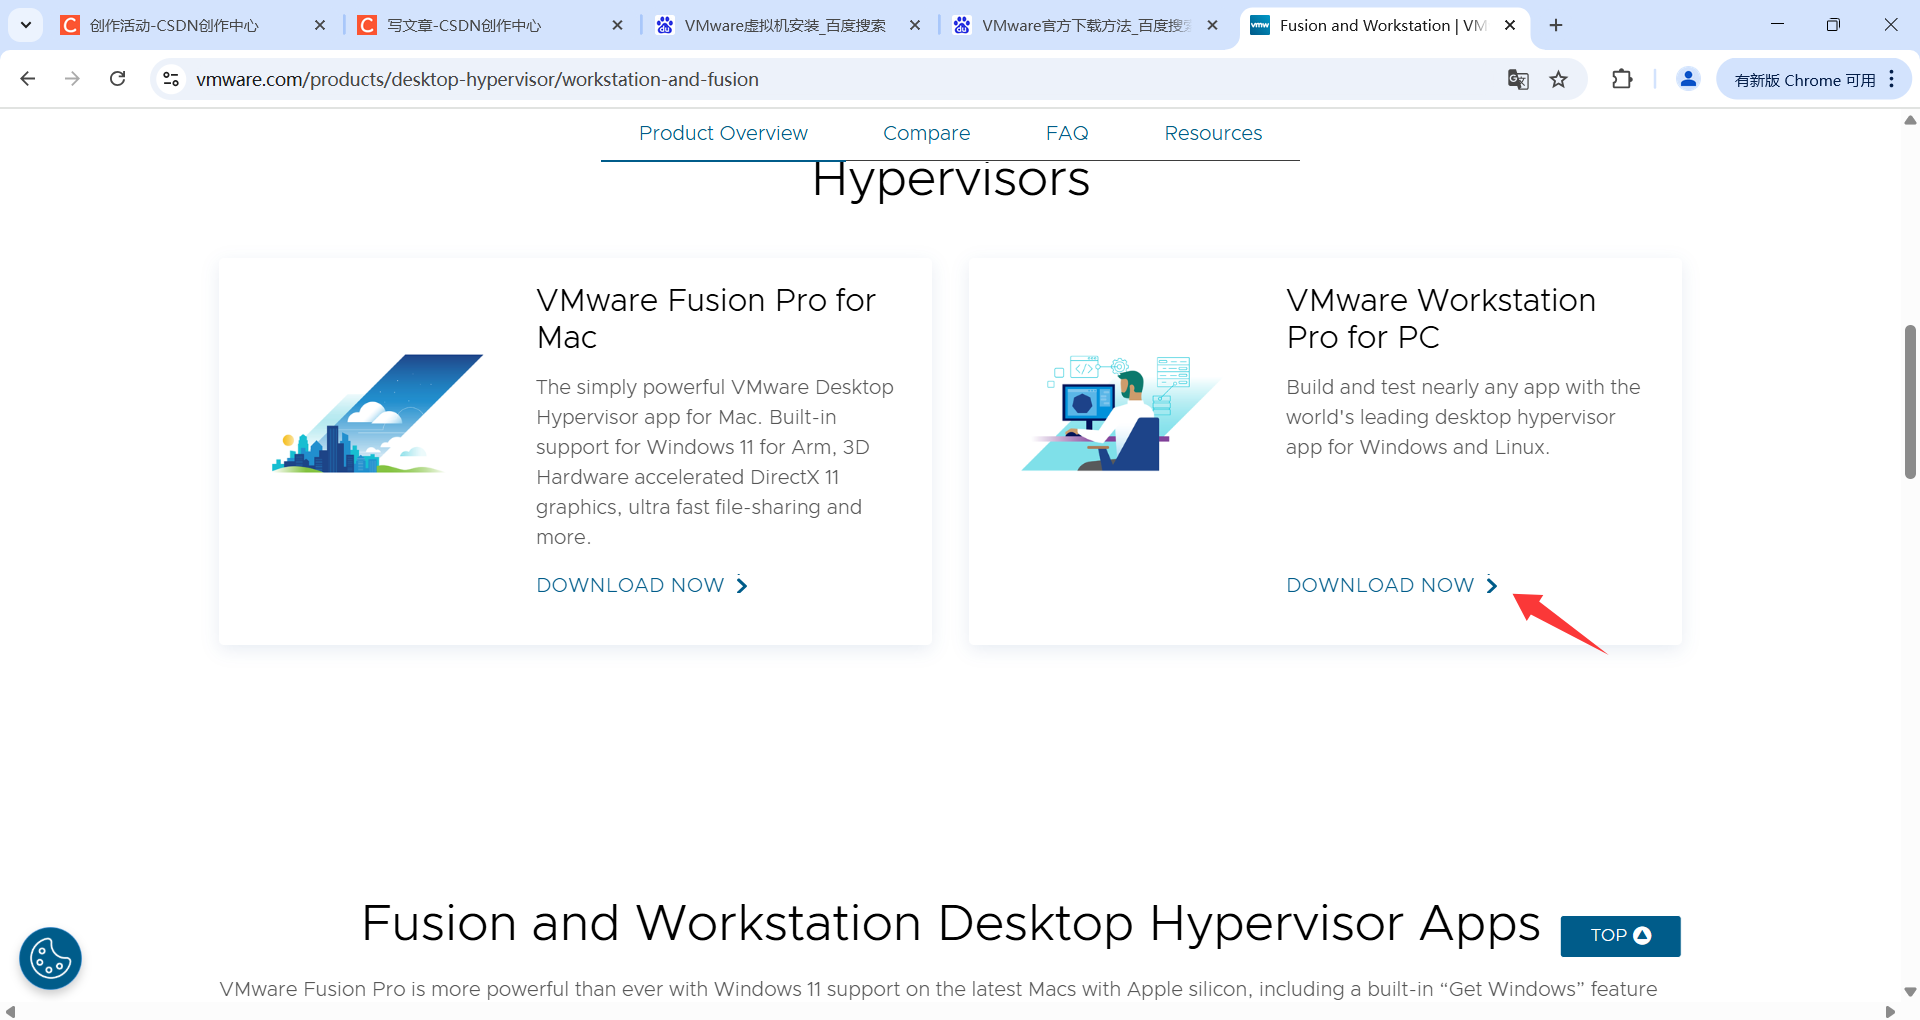Close the 写文章-CSDN创作中心 tab

(617, 25)
